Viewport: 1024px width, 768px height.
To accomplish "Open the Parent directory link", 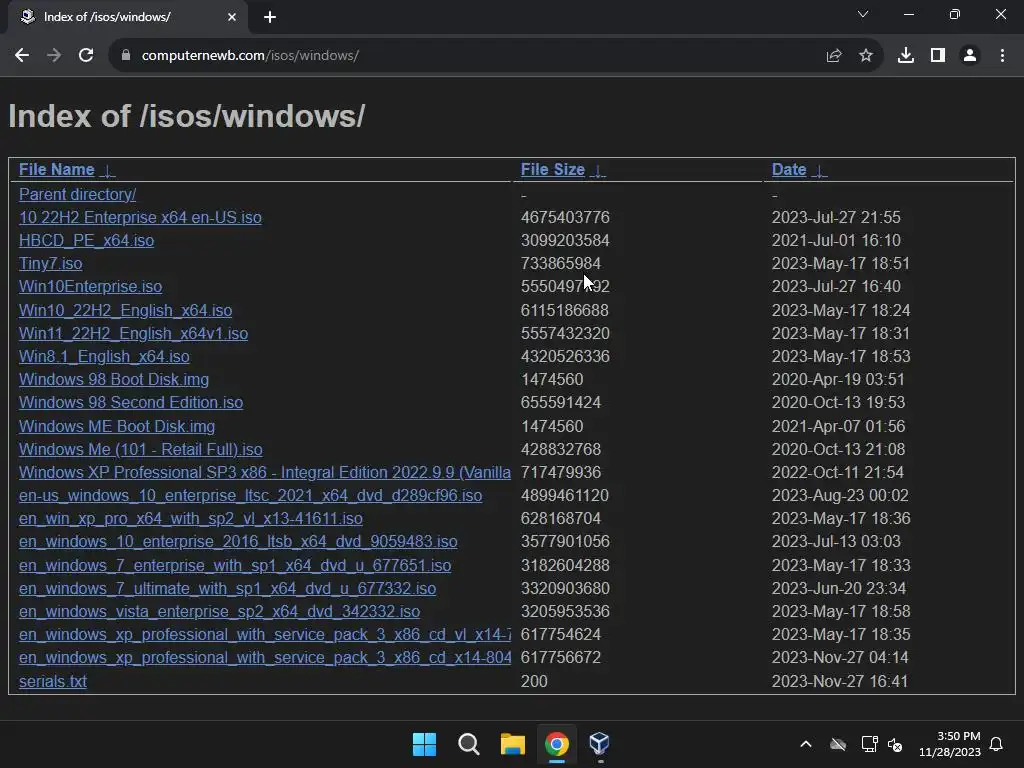I will [x=77, y=195].
